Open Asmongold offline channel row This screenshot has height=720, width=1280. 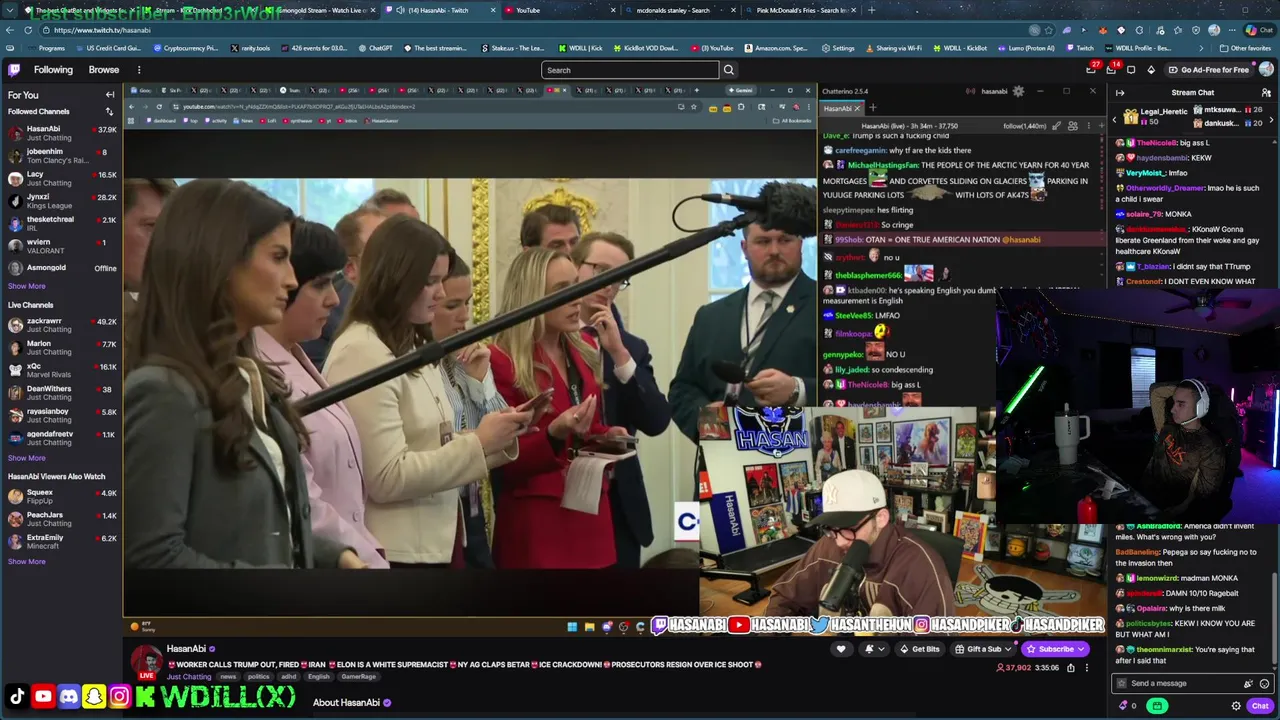[x=62, y=268]
